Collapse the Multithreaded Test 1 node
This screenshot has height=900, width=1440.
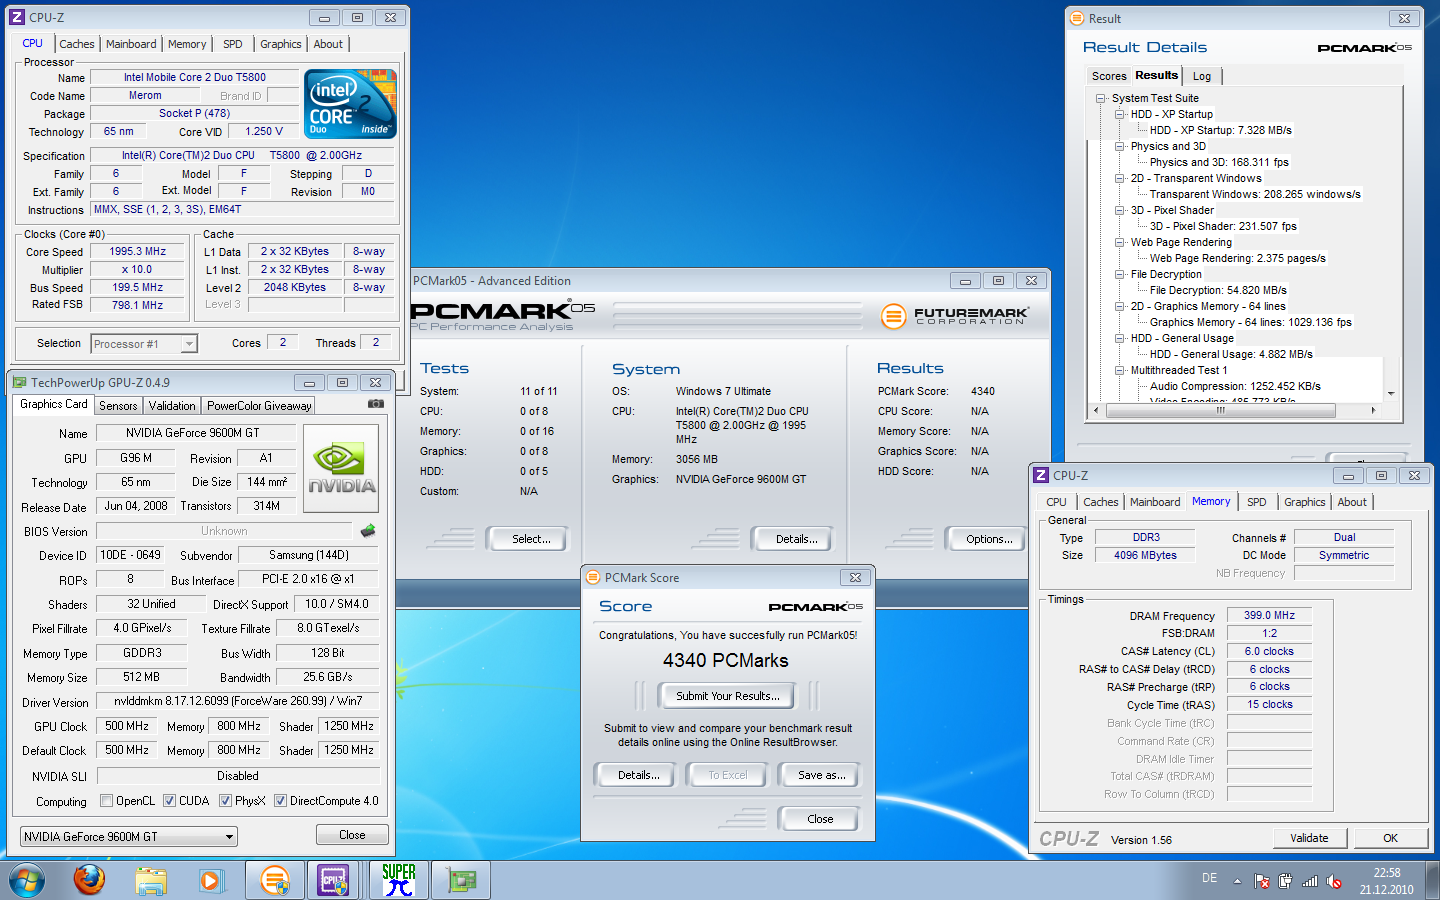point(1120,370)
